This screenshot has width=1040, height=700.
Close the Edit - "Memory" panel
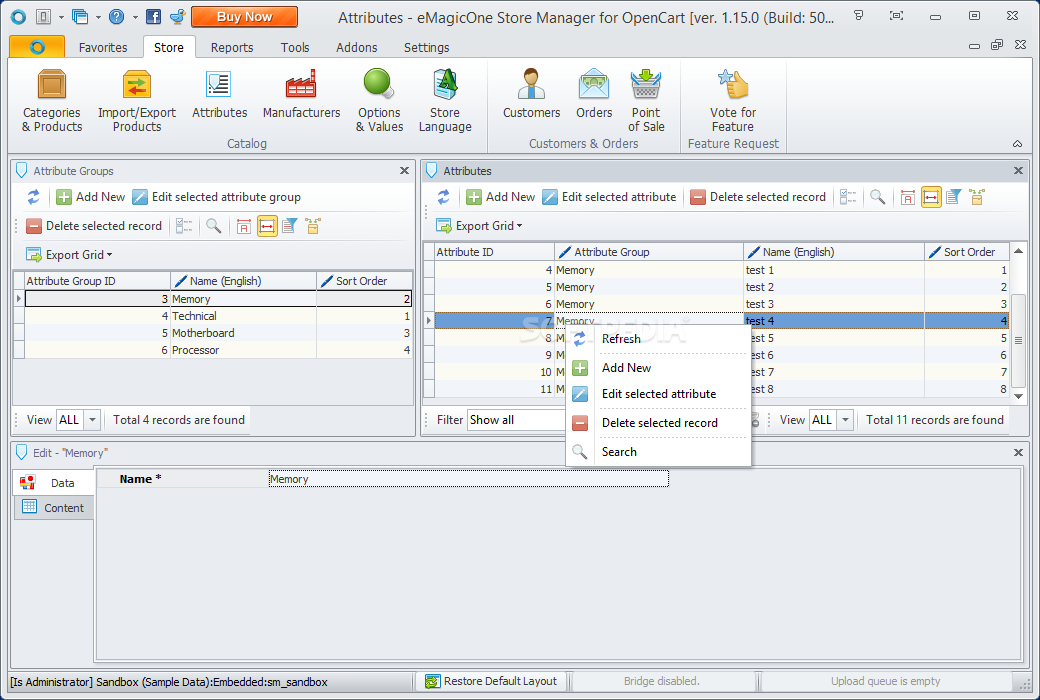[1018, 453]
